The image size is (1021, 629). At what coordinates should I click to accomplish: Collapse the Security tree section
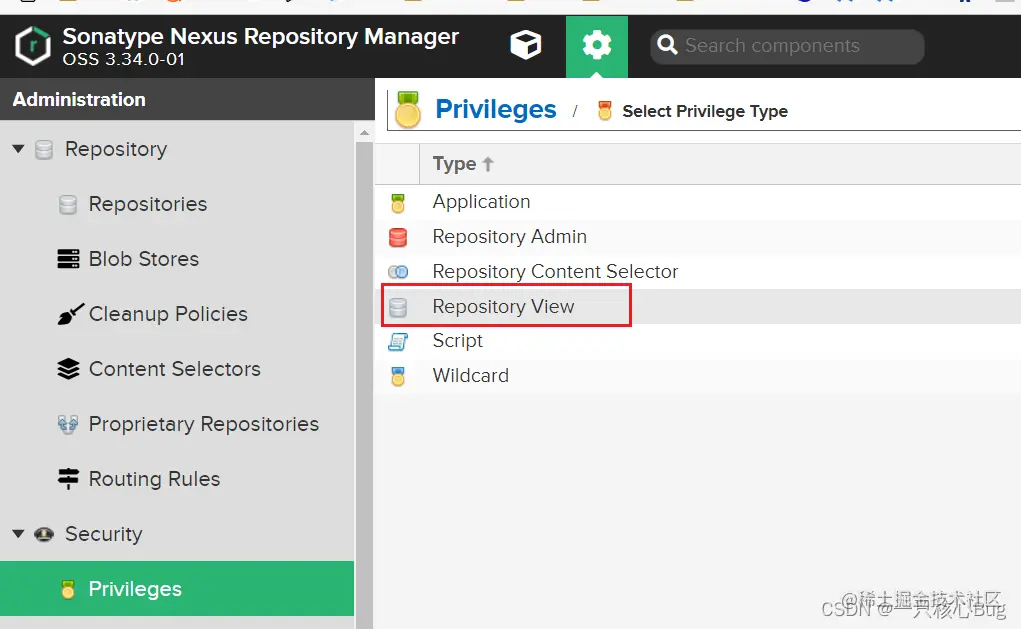[19, 534]
